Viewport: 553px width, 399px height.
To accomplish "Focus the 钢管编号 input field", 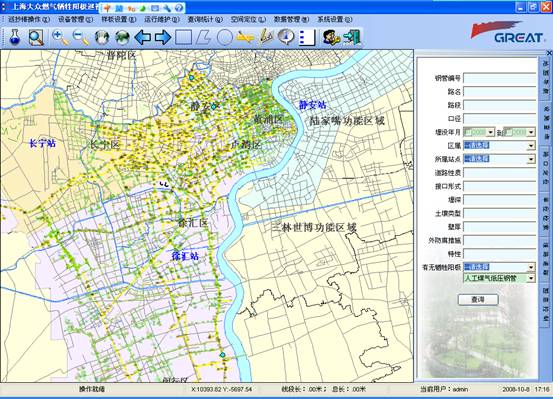I will click(500, 78).
